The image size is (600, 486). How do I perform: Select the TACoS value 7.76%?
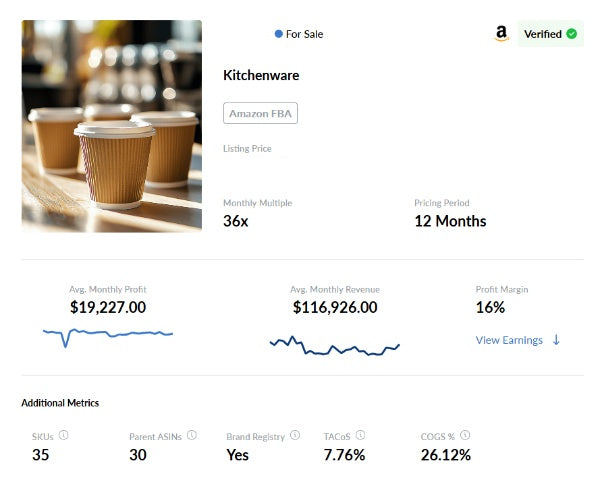[344, 455]
